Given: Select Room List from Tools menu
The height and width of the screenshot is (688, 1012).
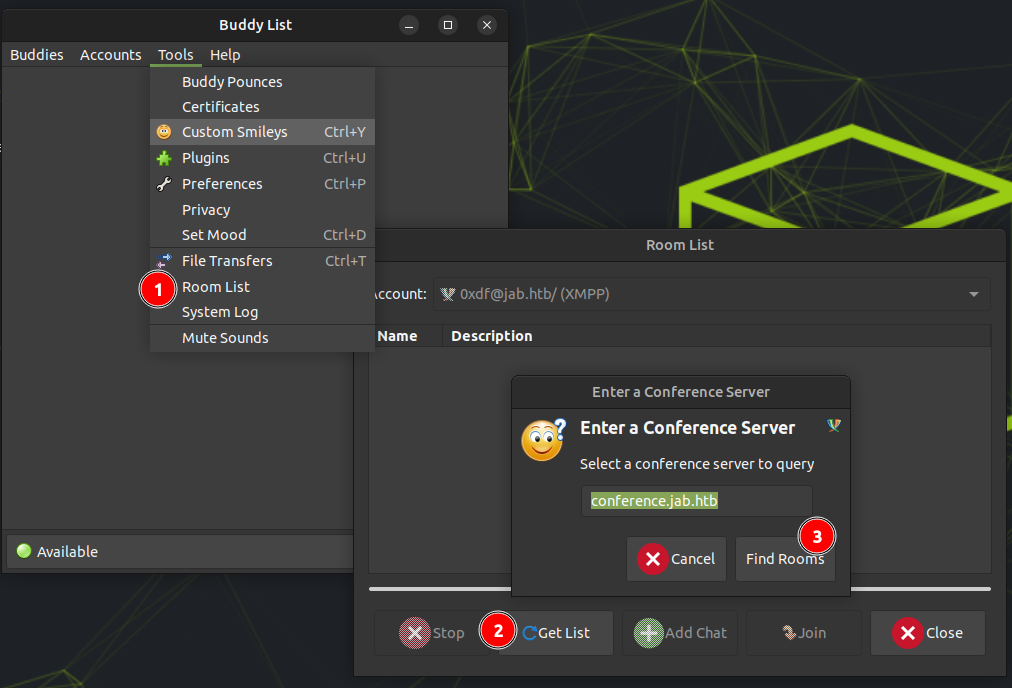Looking at the screenshot, I should tap(216, 287).
